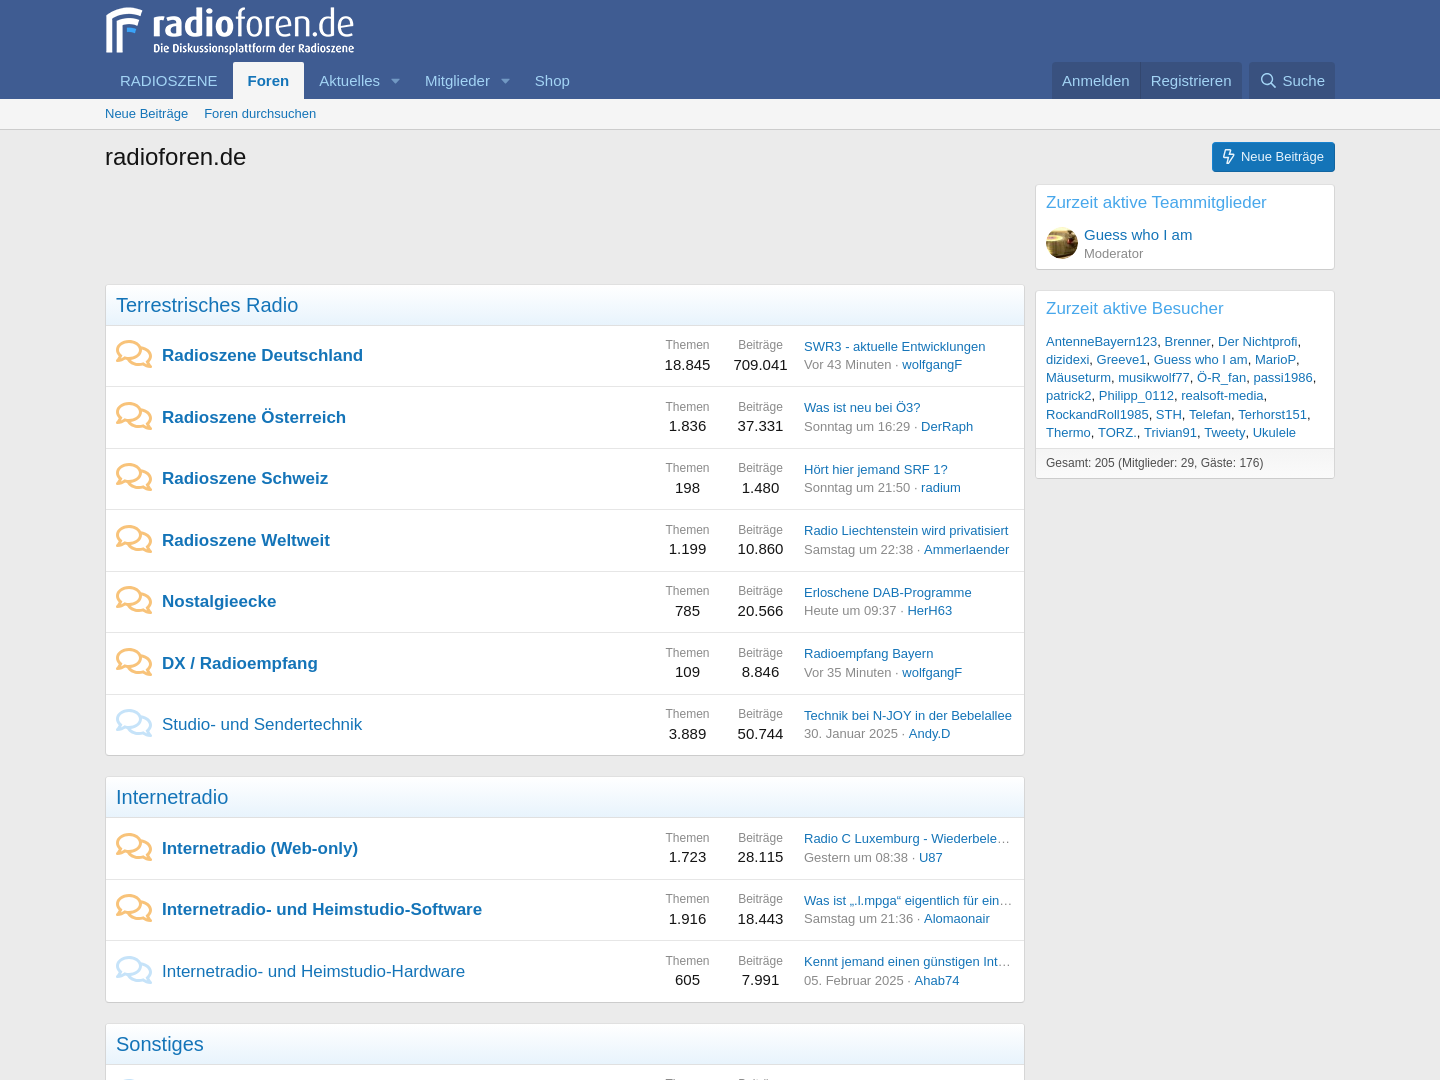Open the thread starting with Kennt jemand einen günstigen Int…
This screenshot has width=1440, height=1080.
(x=907, y=961)
